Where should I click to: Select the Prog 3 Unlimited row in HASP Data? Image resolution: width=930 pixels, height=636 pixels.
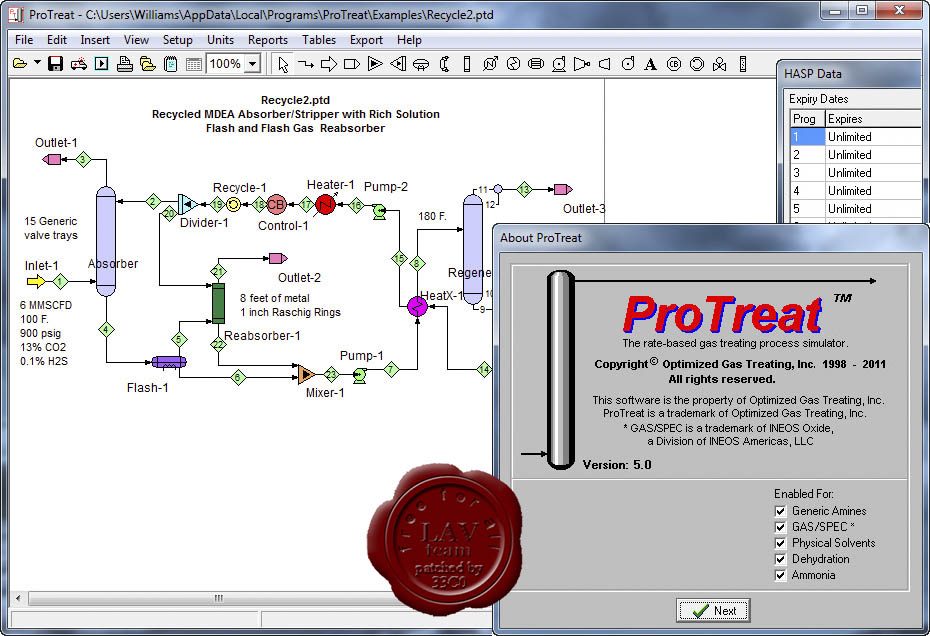pos(856,173)
